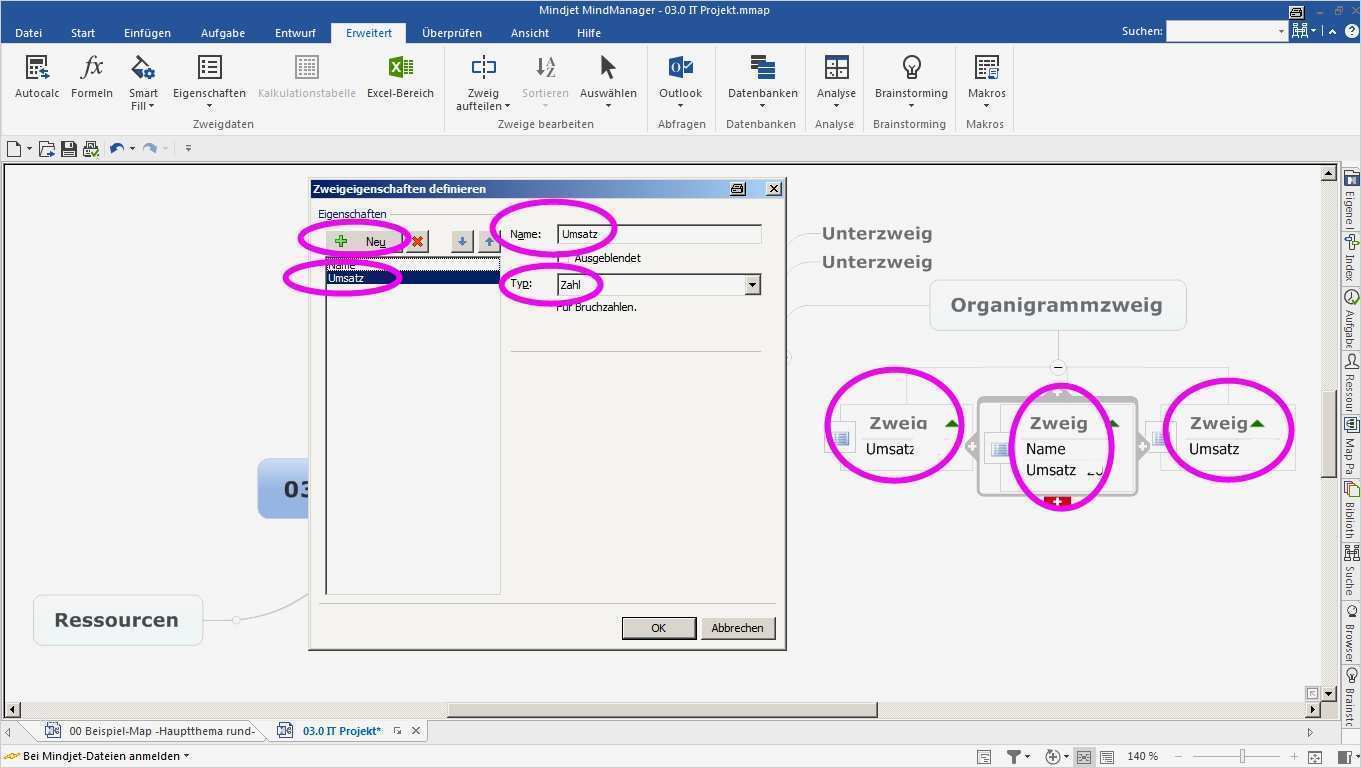Image resolution: width=1361 pixels, height=768 pixels.
Task: Move the selected property up in the list
Action: click(489, 241)
